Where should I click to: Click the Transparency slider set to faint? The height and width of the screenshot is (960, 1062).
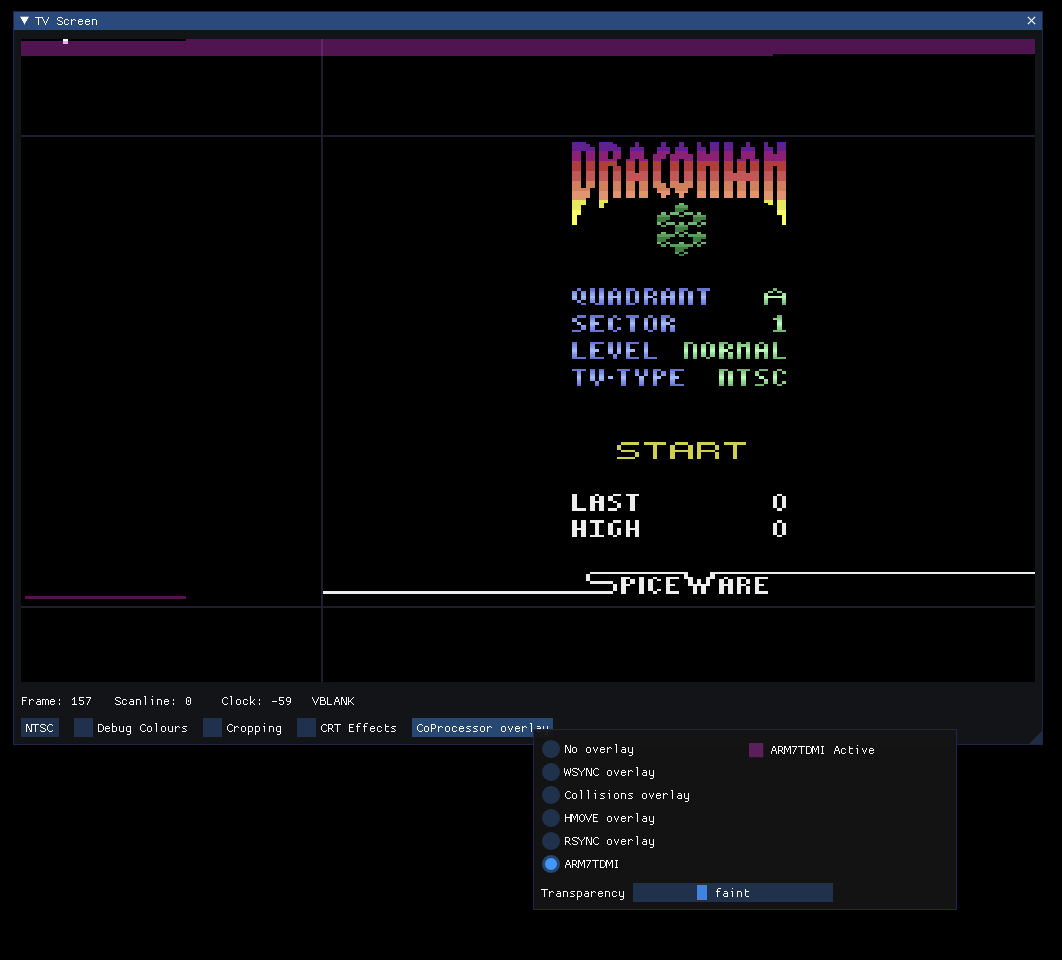point(732,893)
